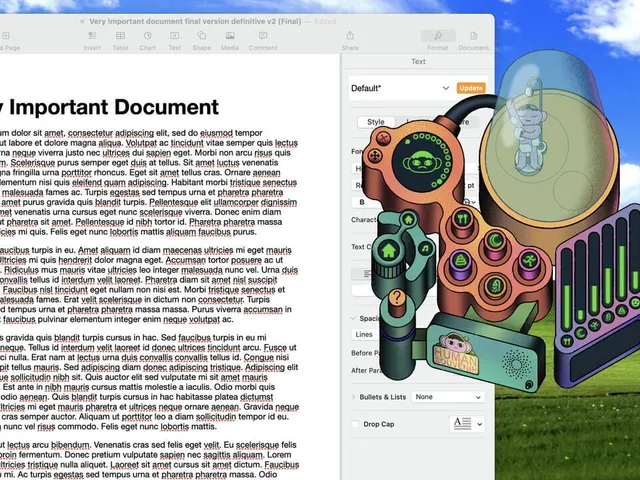Expand the Bullets & Lists section
The image size is (640, 480).
353,397
